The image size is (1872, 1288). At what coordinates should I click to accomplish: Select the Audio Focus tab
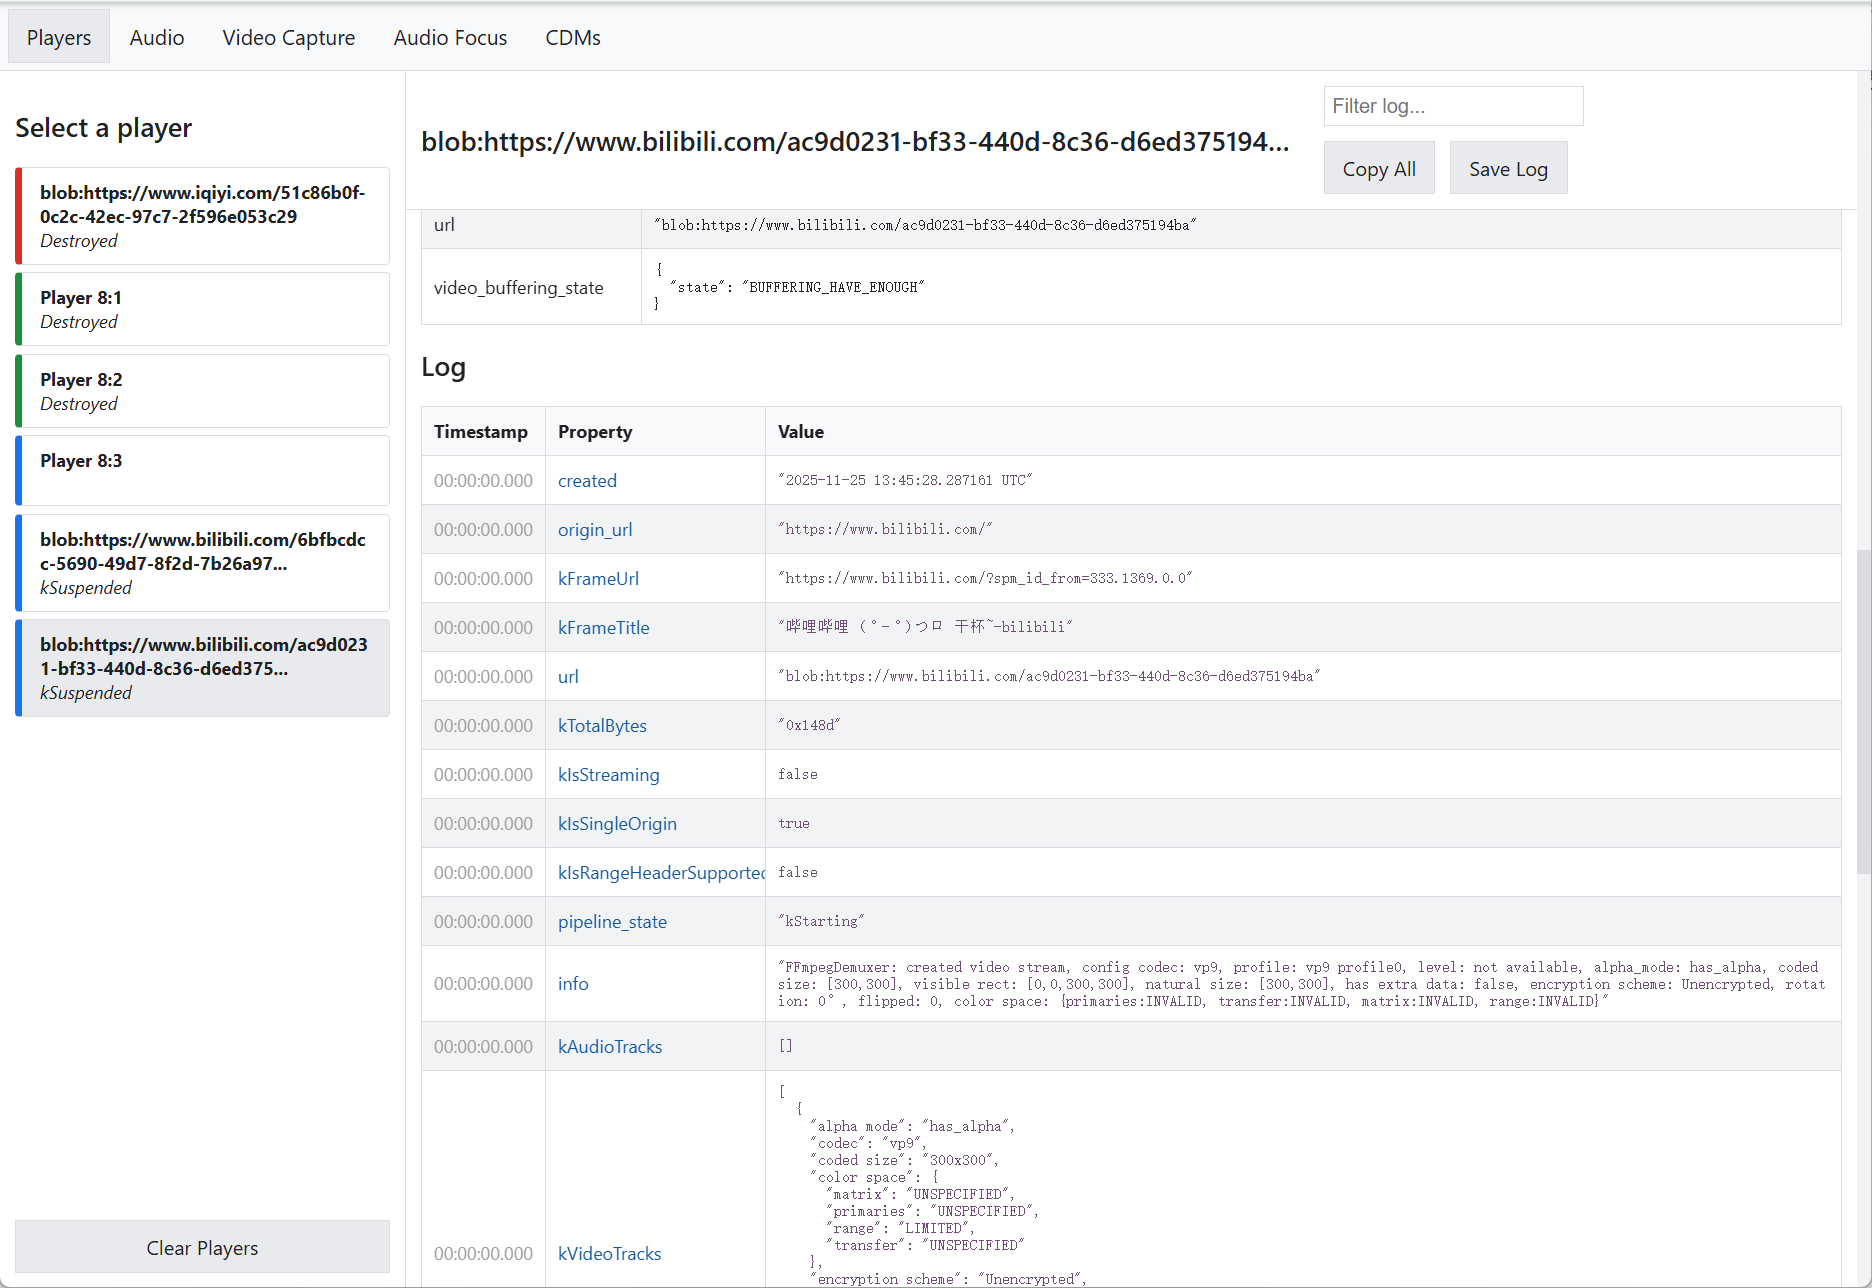[450, 38]
